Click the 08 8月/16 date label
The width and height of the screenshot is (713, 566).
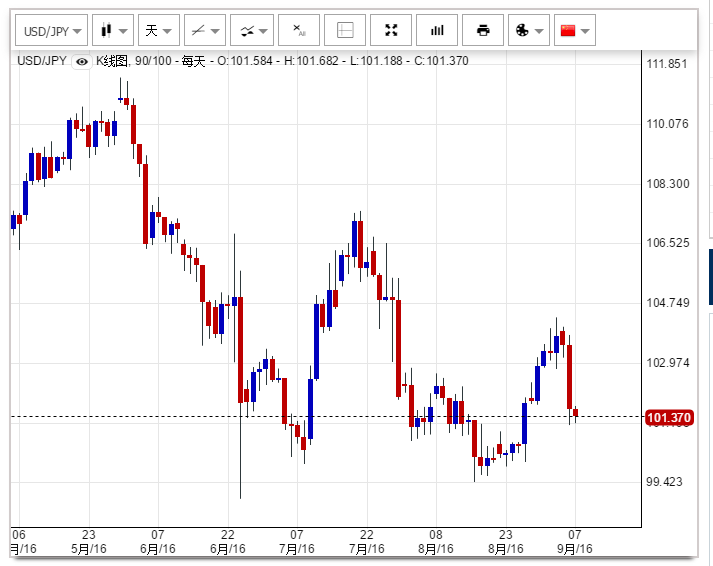pyautogui.click(x=436, y=542)
